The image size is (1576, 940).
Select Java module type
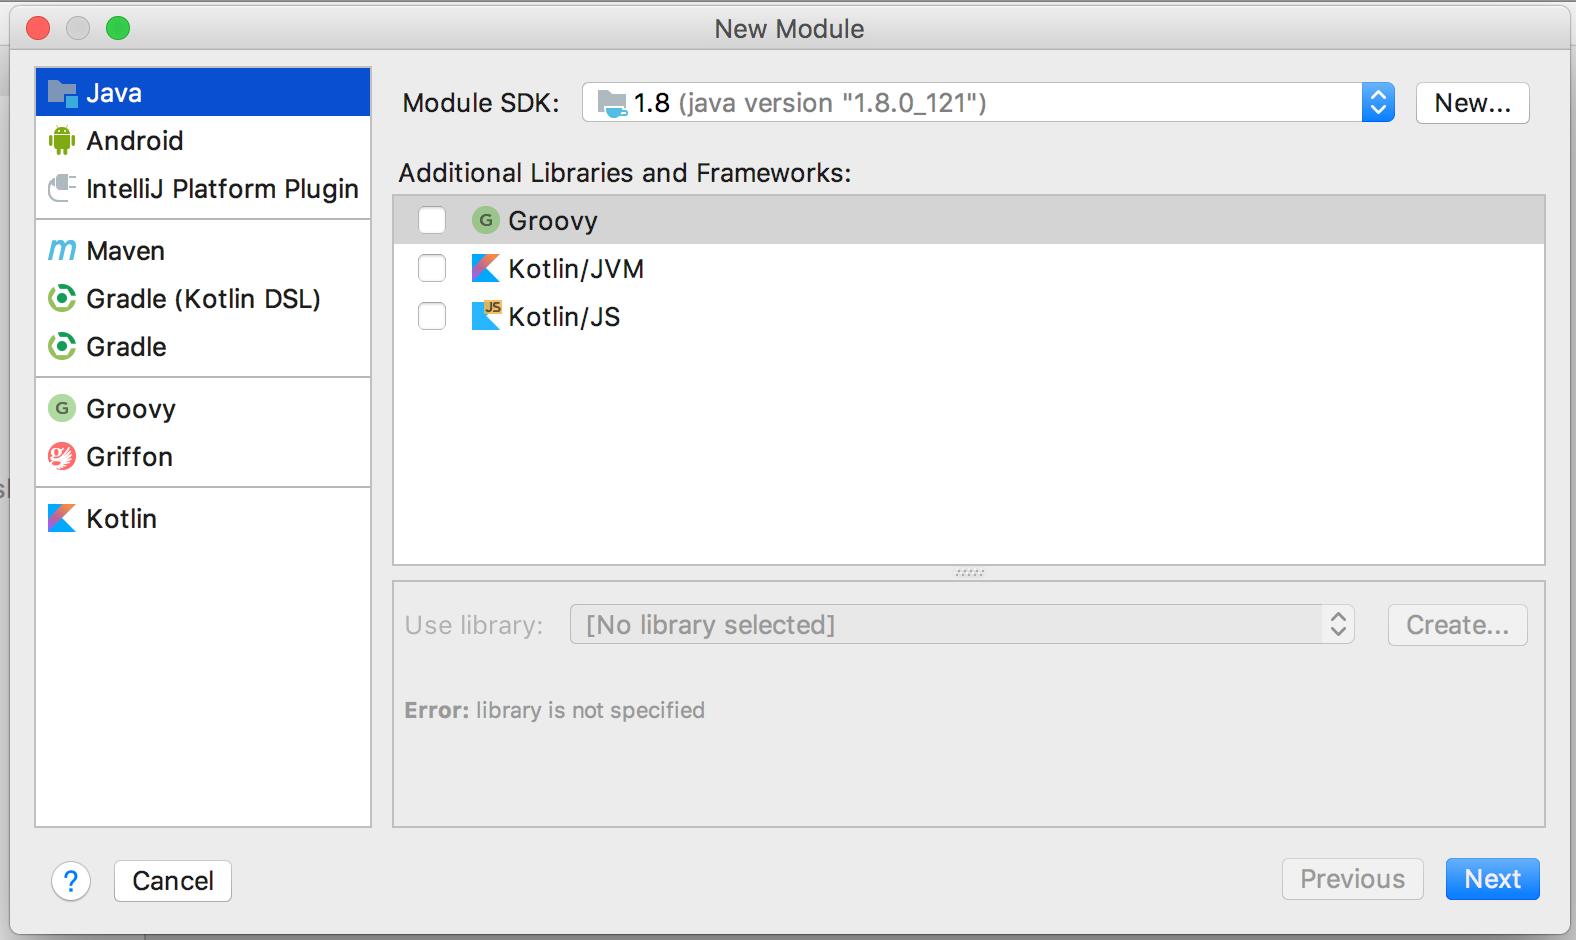pyautogui.click(x=203, y=93)
